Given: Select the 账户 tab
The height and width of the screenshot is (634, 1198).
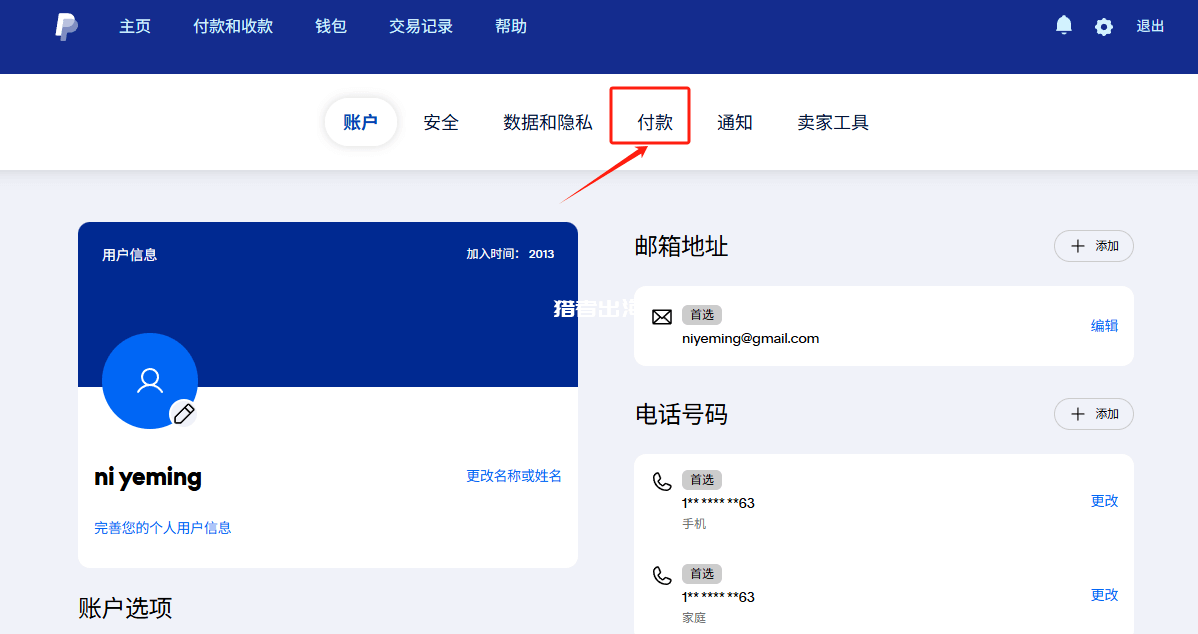Looking at the screenshot, I should click(x=361, y=122).
